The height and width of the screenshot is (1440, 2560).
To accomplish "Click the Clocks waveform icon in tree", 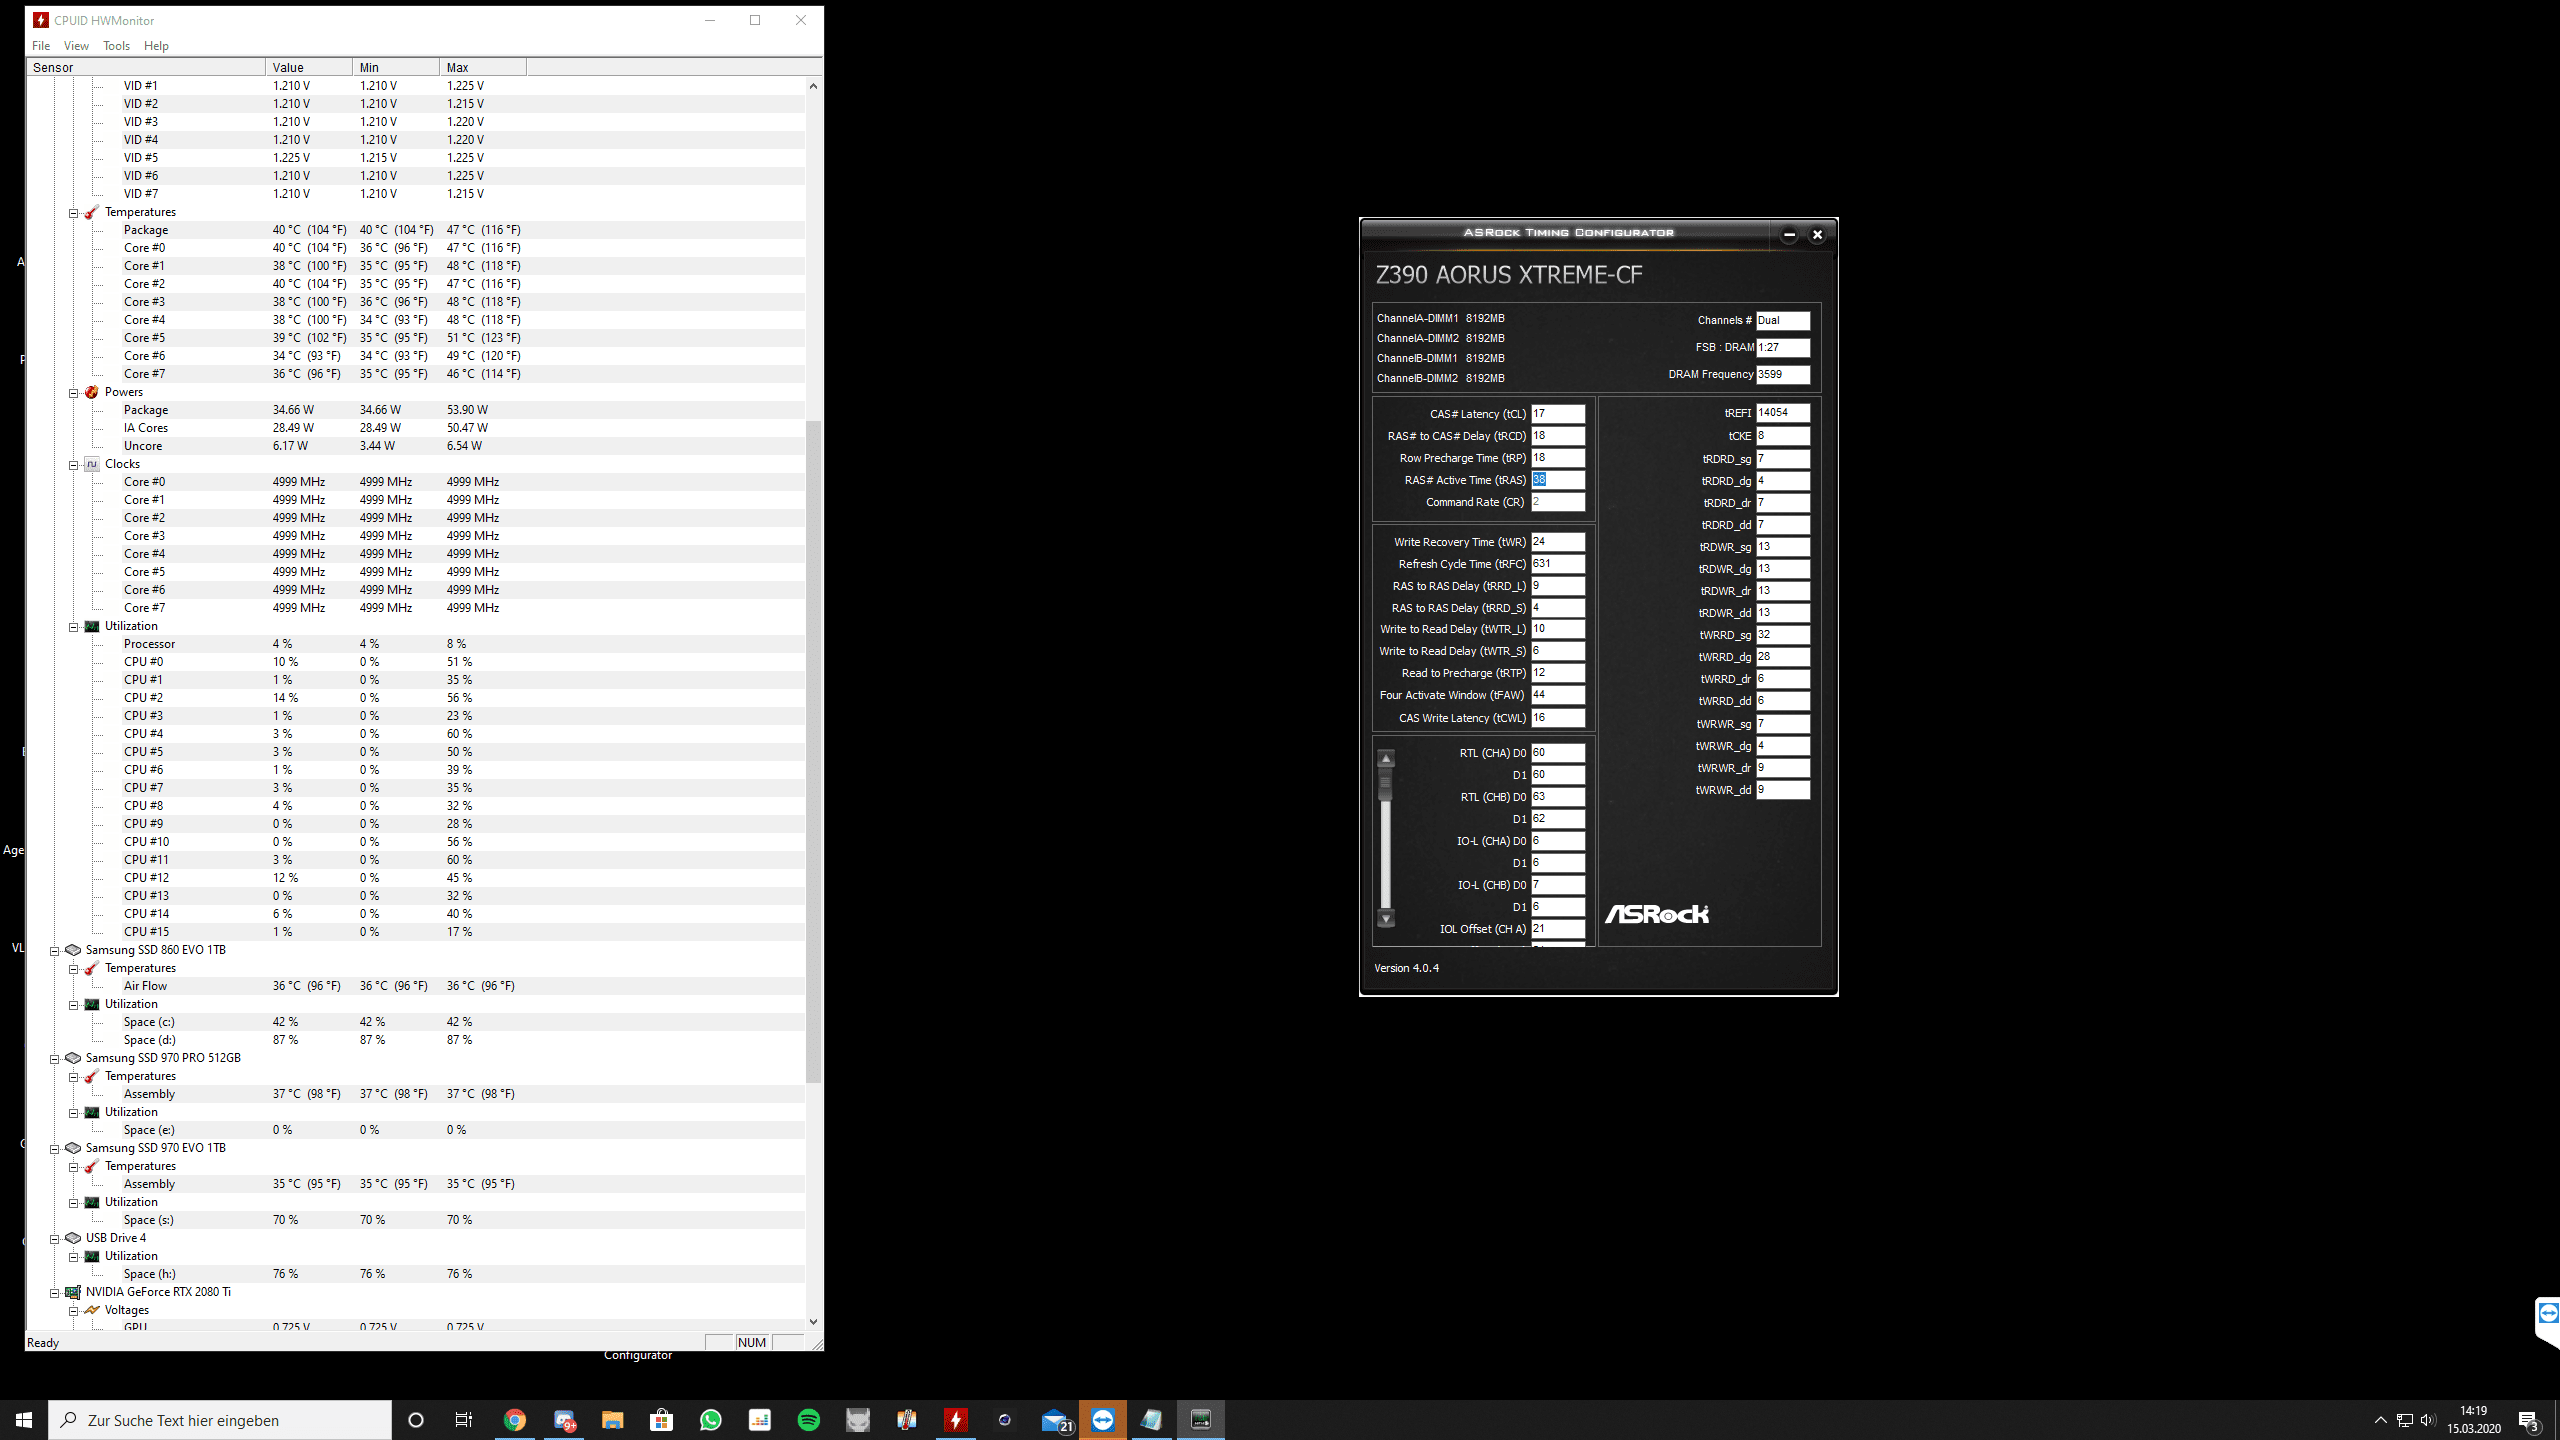I will 92,464.
